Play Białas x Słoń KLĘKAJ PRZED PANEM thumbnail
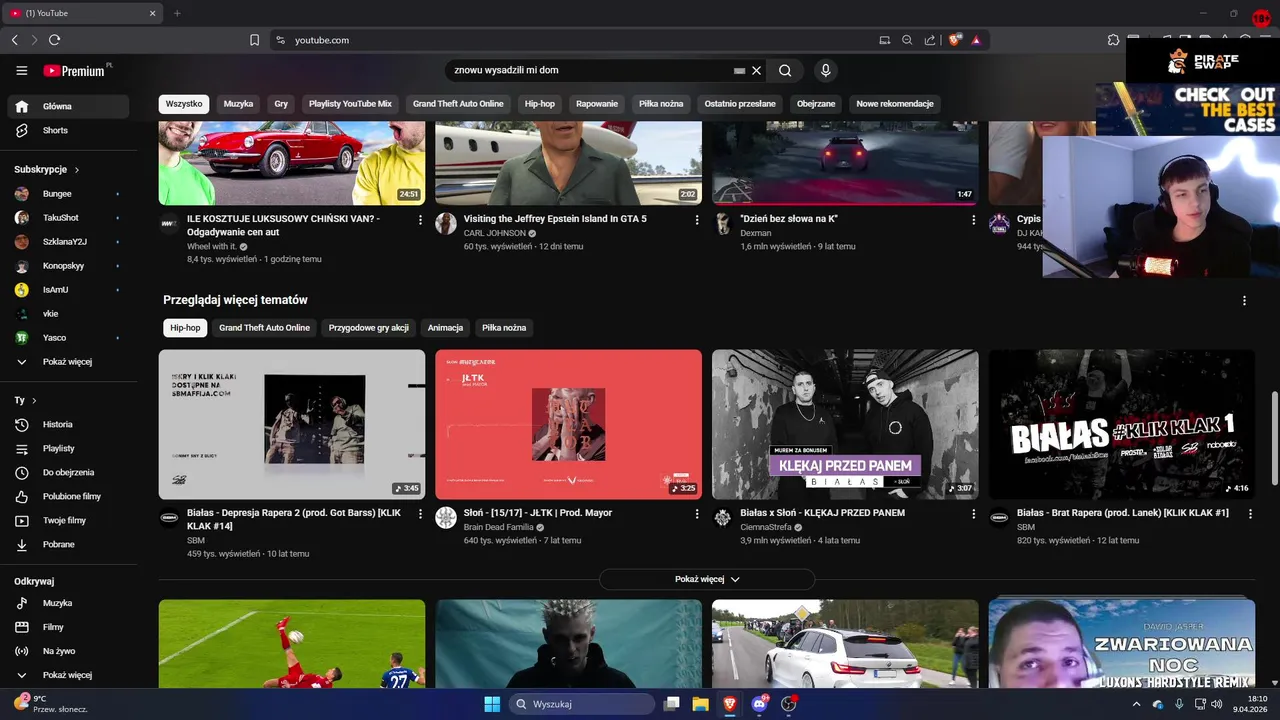The image size is (1280, 720). (845, 424)
